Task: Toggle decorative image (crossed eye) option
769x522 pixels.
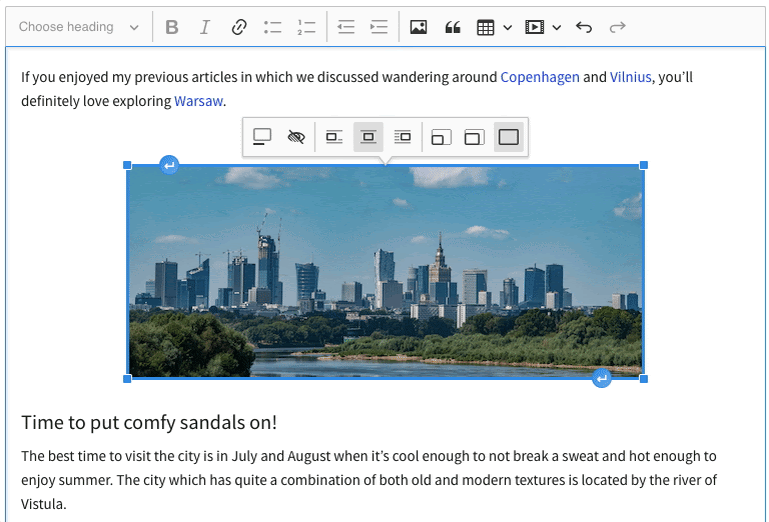Action: [x=296, y=137]
